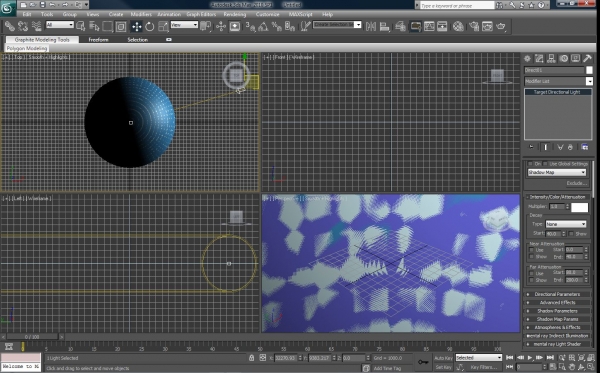Open the 3ds Max application menu logo
The image size is (600, 373).
click(x=8, y=8)
